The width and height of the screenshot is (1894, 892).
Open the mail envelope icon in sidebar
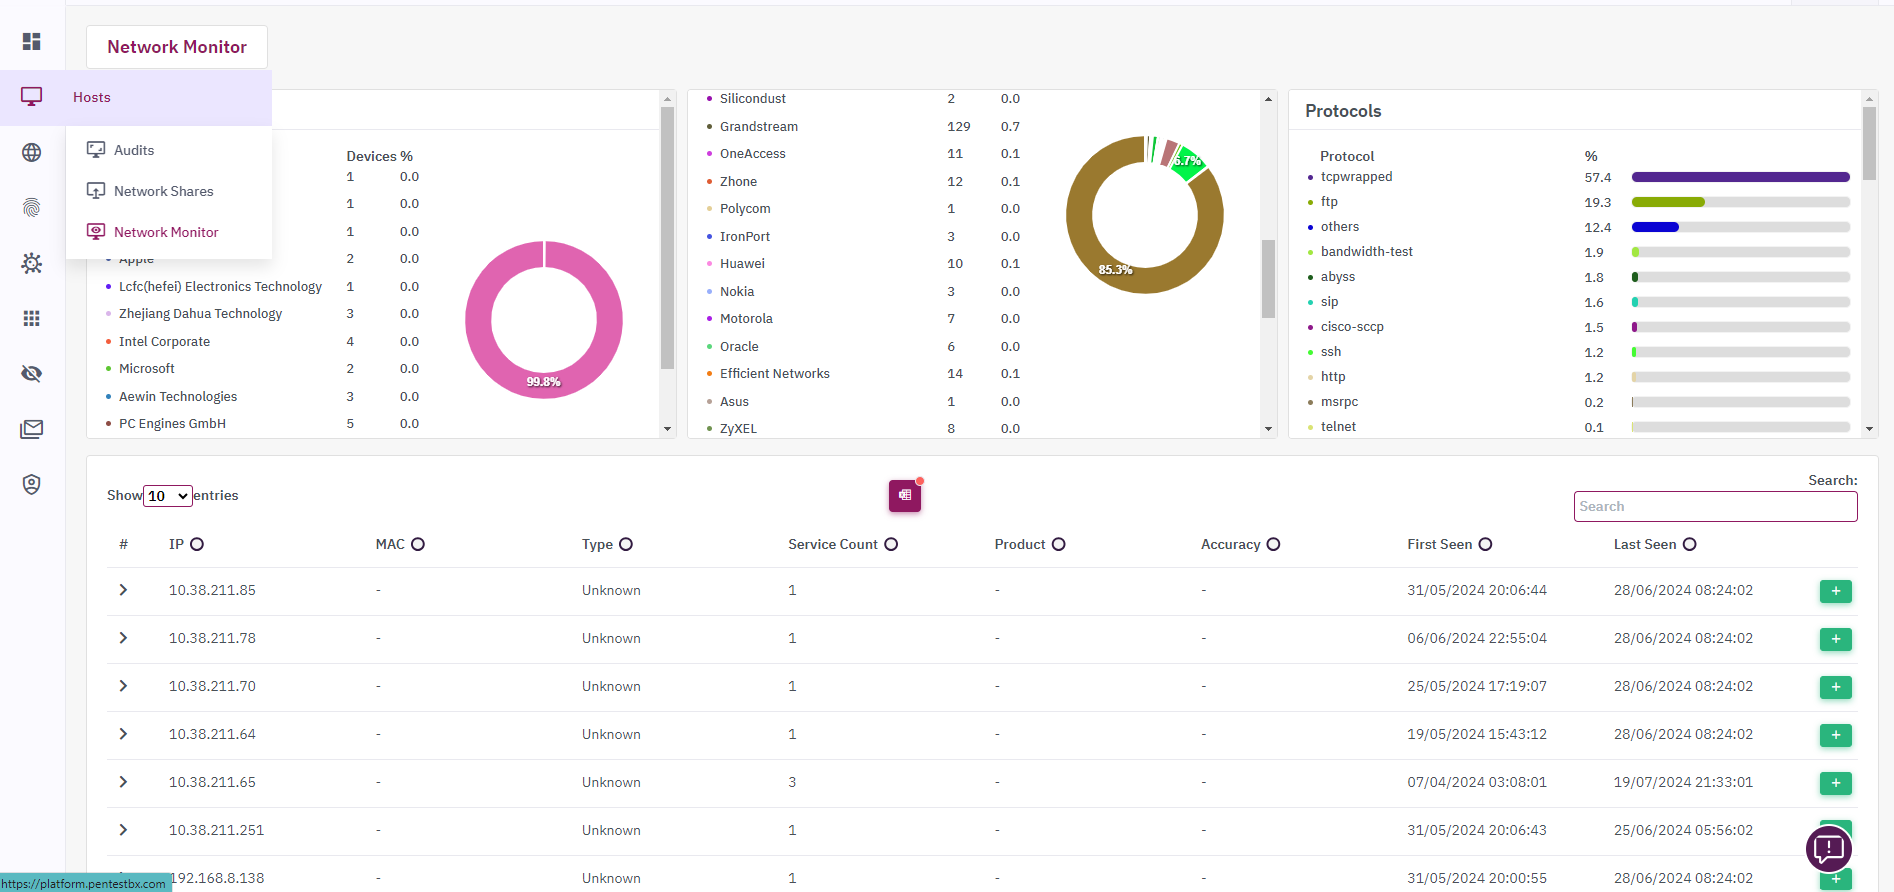32,429
